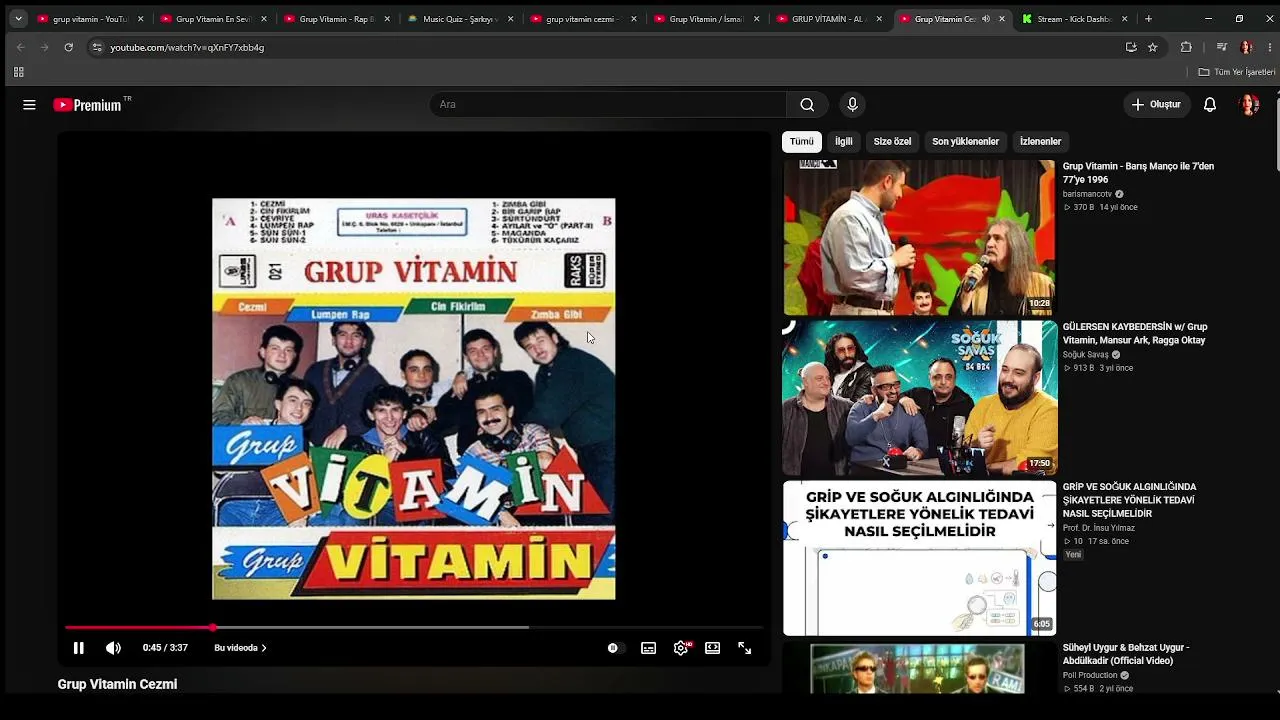Screen dimensions: 1280x720
Task: Select the 'Tümü' filter chip
Action: (802, 141)
